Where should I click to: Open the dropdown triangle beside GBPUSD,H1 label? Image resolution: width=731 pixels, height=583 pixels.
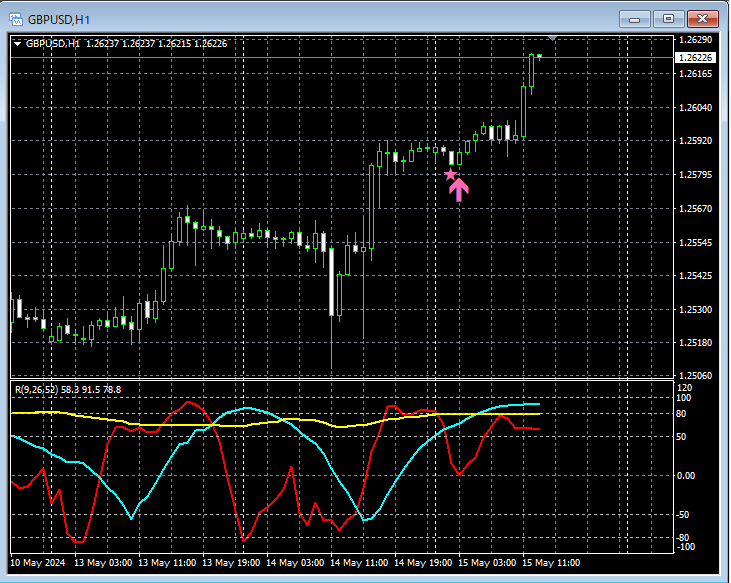(x=18, y=44)
